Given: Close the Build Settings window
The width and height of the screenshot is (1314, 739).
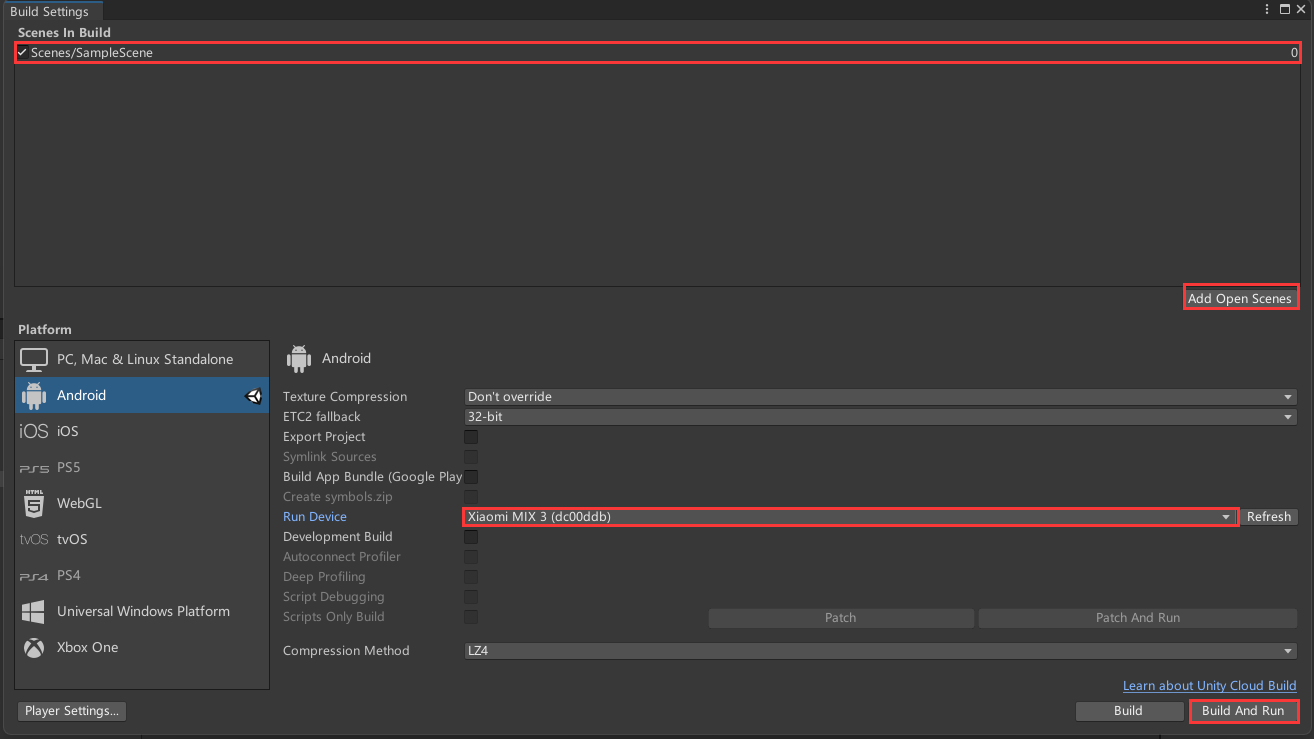Looking at the screenshot, I should pos(1301,9).
